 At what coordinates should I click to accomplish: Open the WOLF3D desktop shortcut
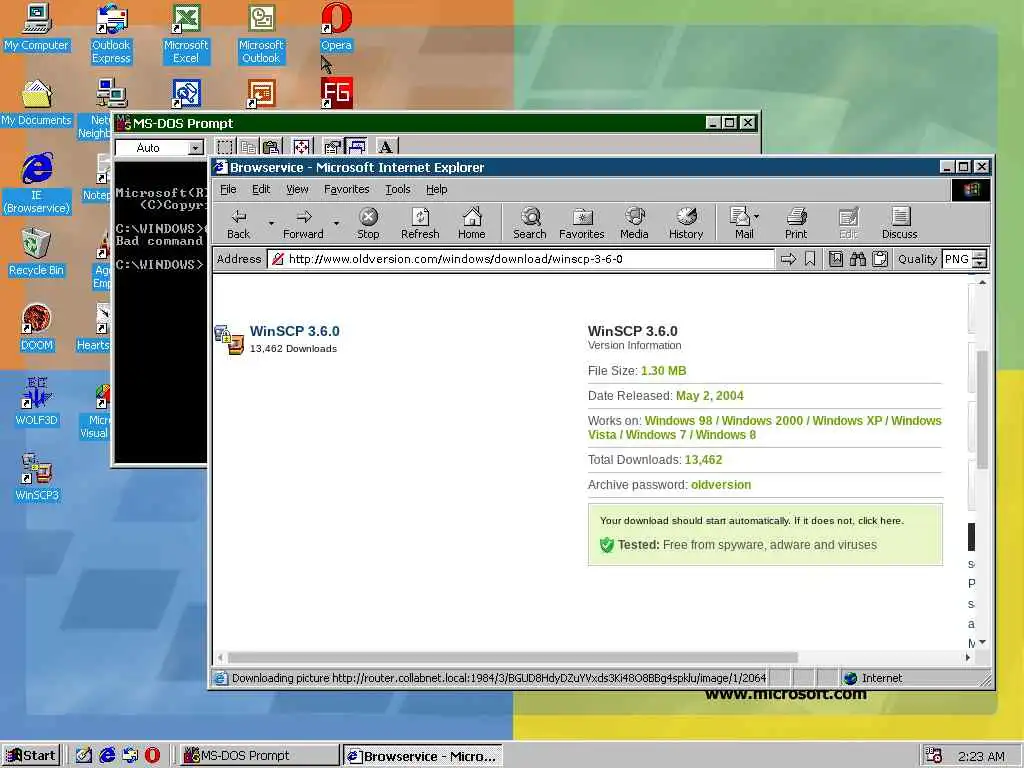click(37, 402)
